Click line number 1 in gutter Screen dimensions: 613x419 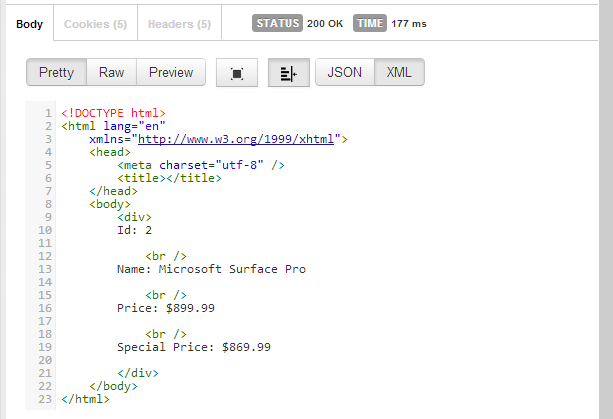(x=48, y=113)
